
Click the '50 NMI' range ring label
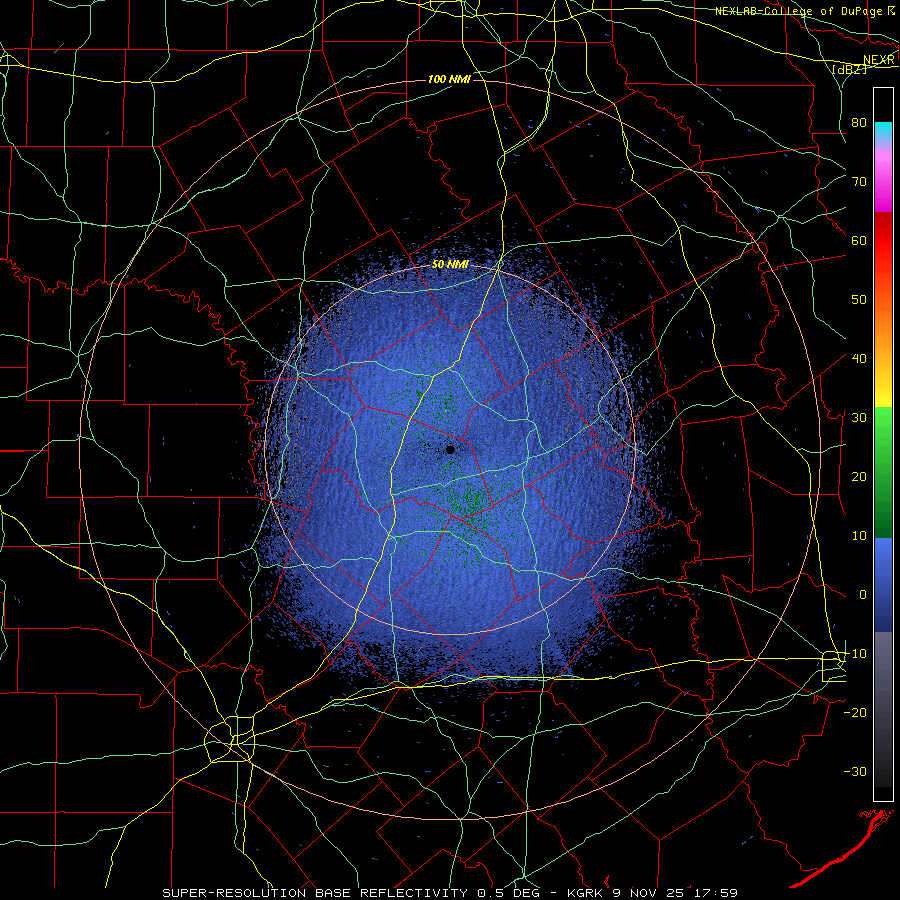[x=450, y=265]
